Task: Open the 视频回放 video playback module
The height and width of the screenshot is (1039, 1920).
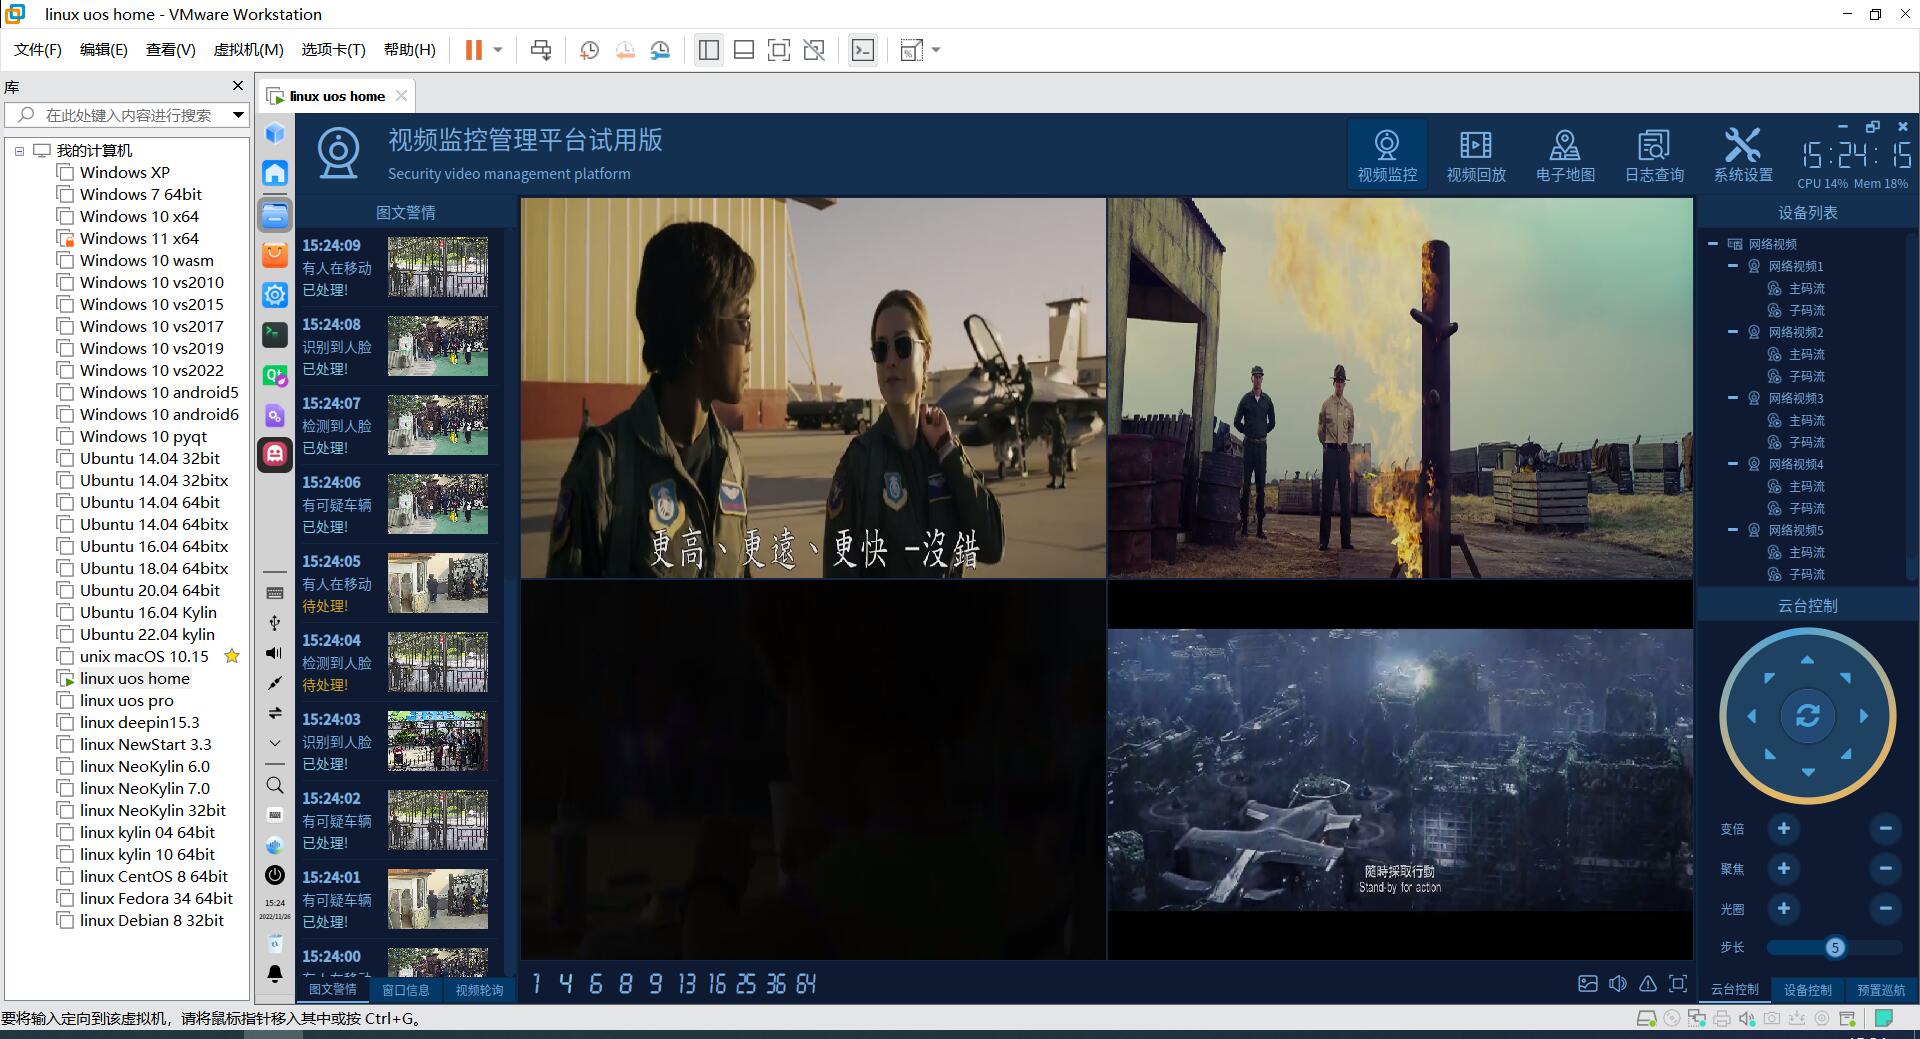Action: 1475,155
